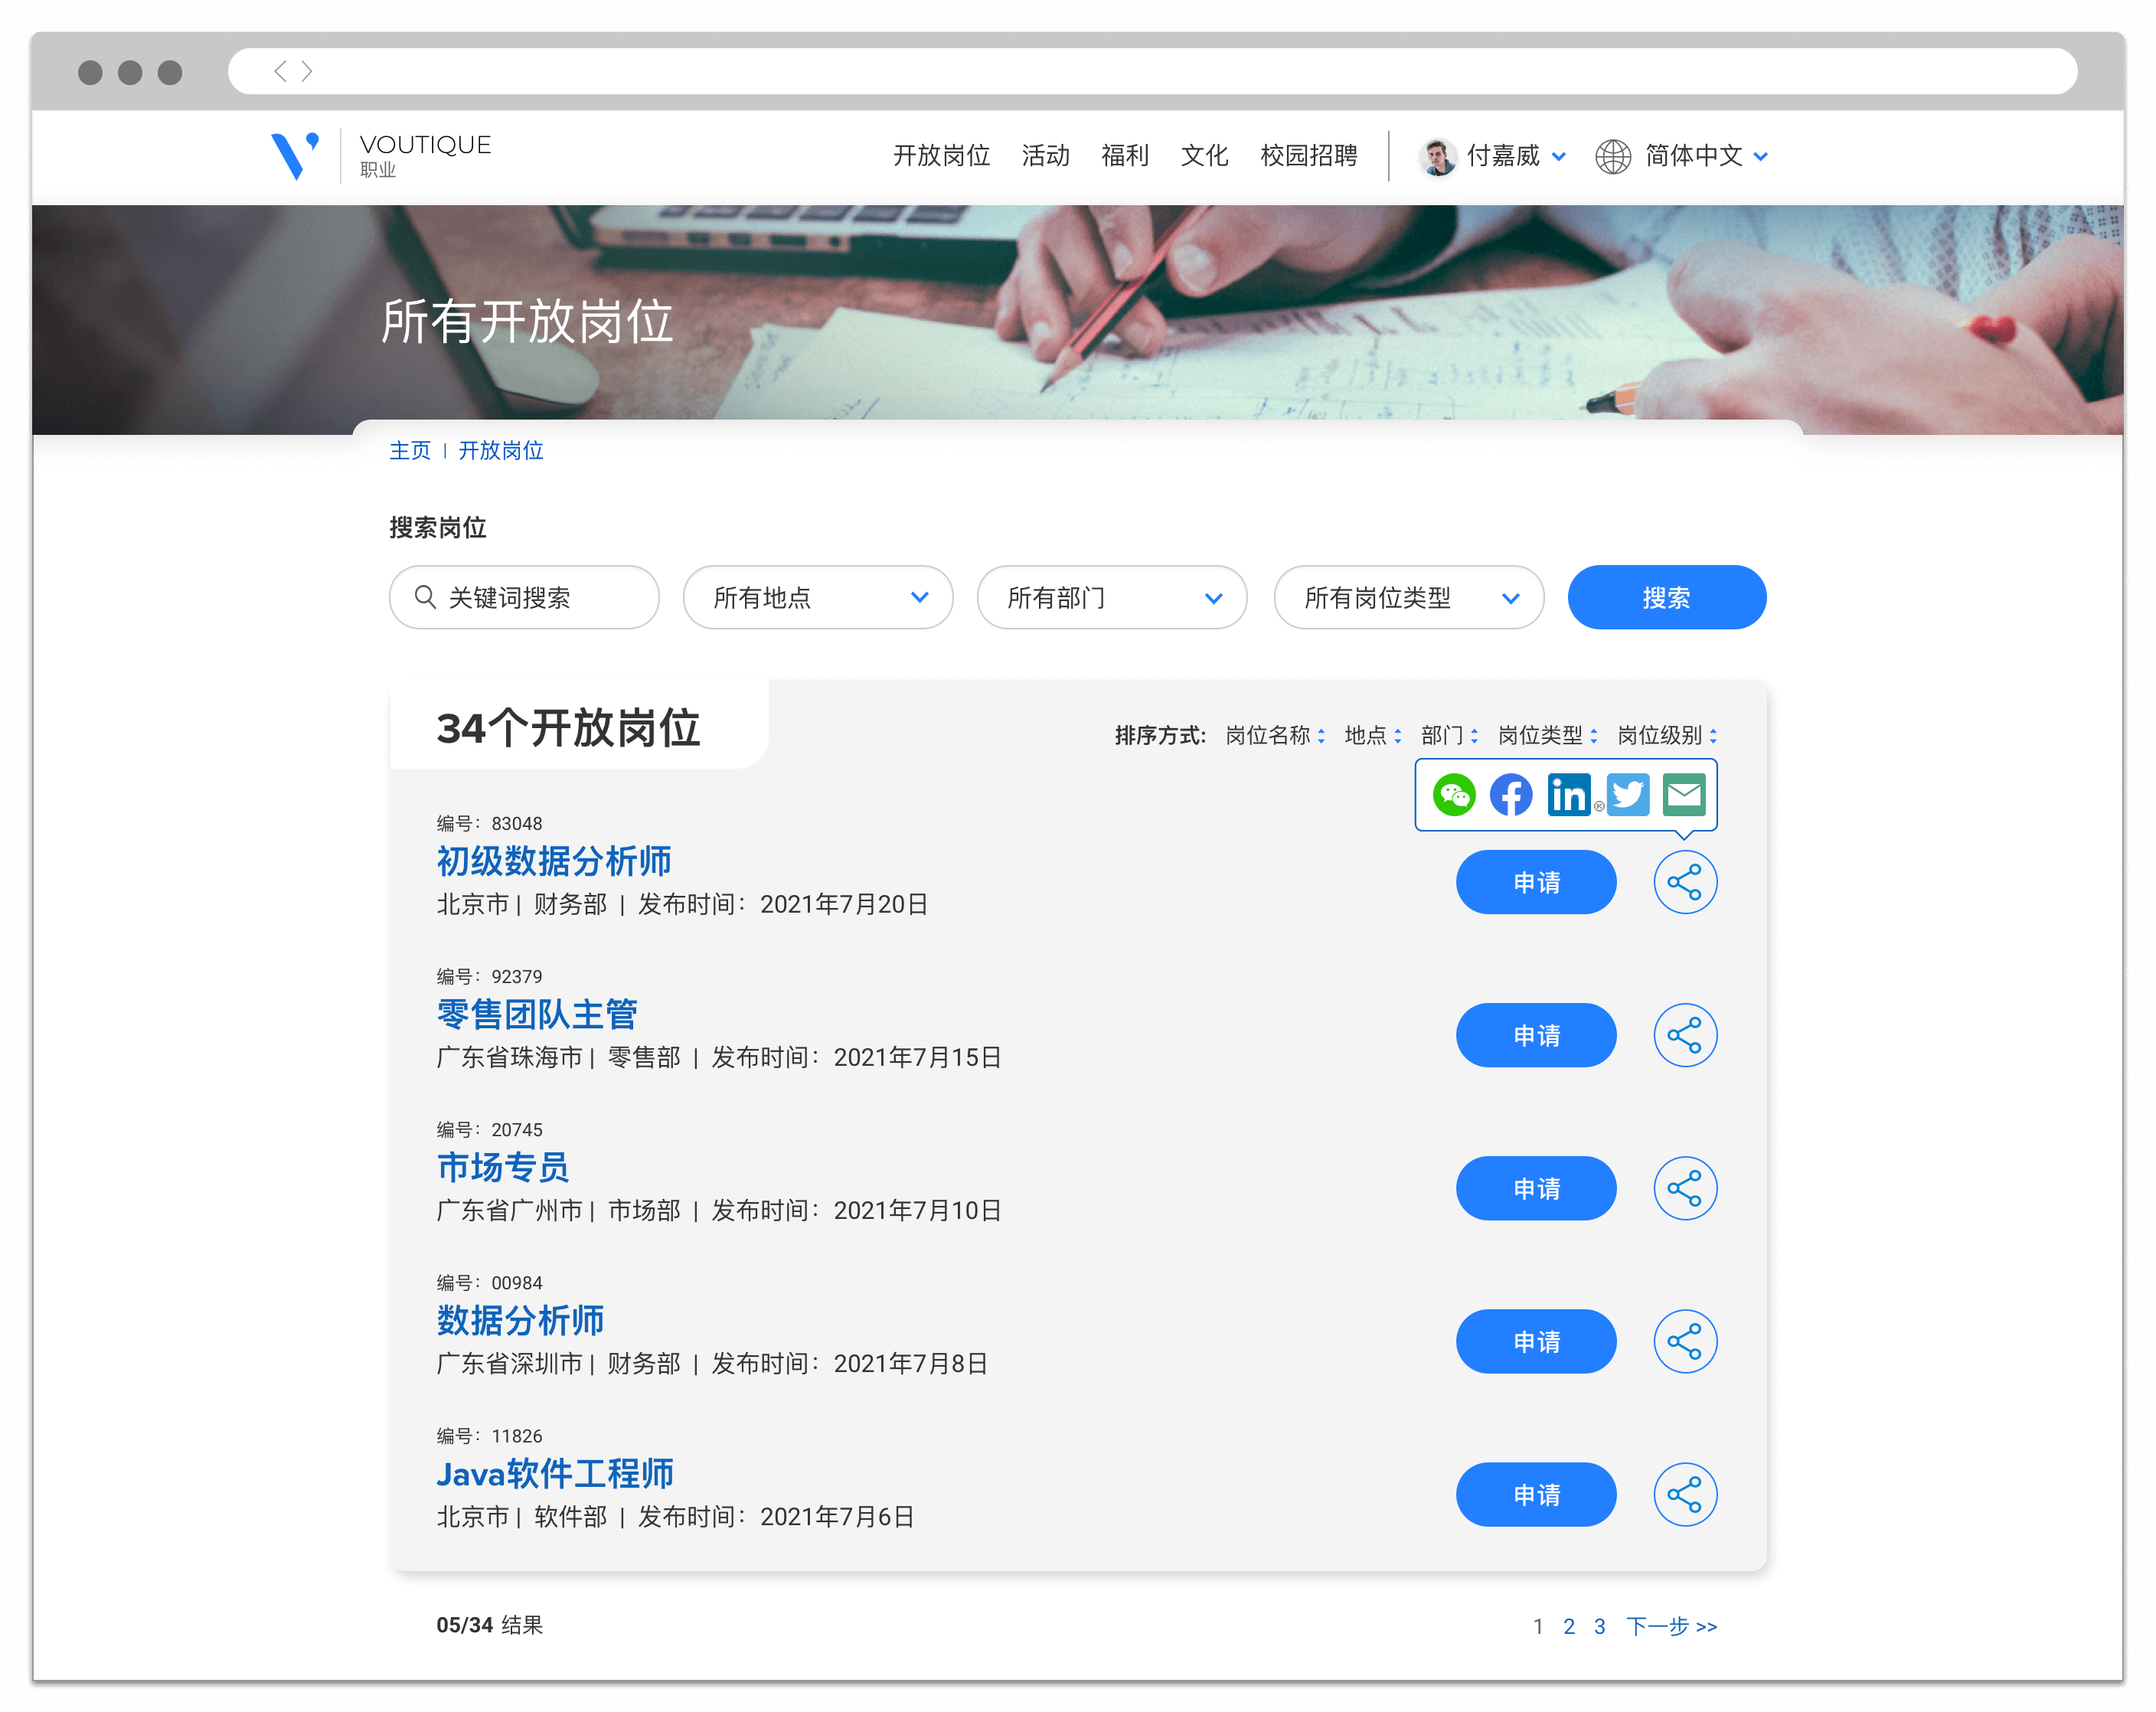Open the 所有部门 dropdown
This screenshot has height=1712, width=2156.
tap(1112, 597)
